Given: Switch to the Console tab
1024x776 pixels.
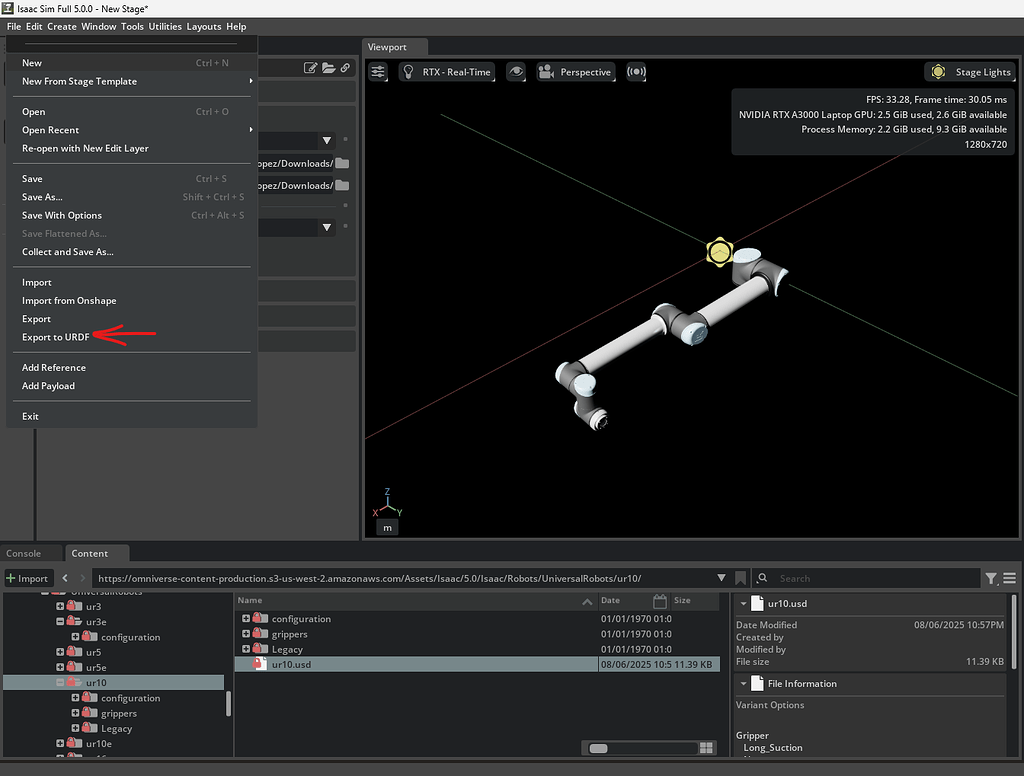Looking at the screenshot, I should 30,552.
